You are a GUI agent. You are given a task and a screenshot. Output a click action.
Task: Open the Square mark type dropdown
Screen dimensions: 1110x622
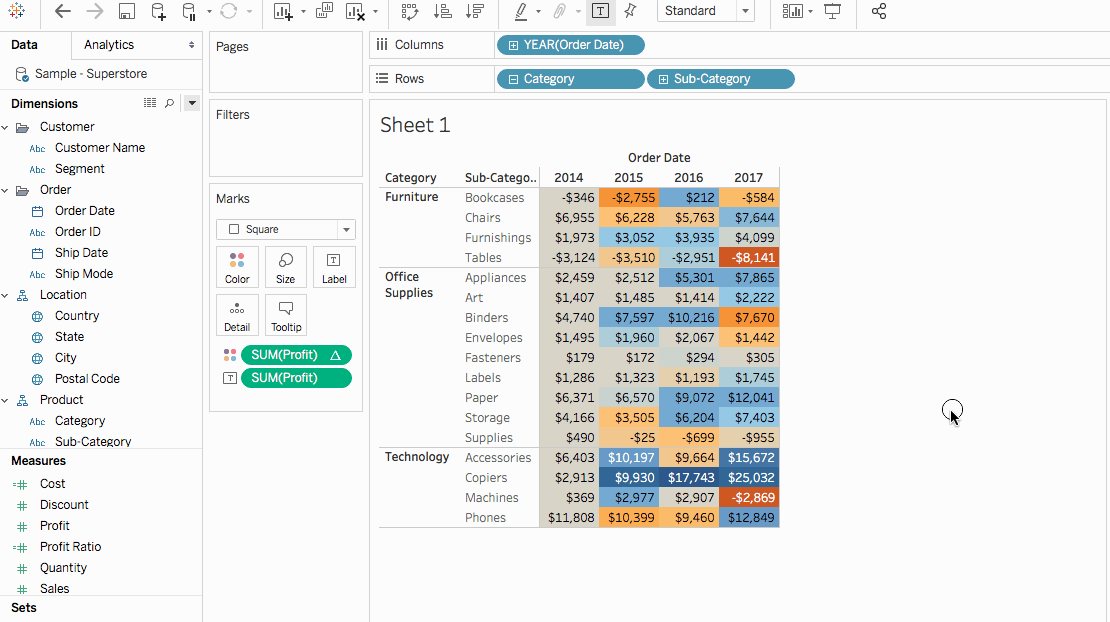pos(345,229)
